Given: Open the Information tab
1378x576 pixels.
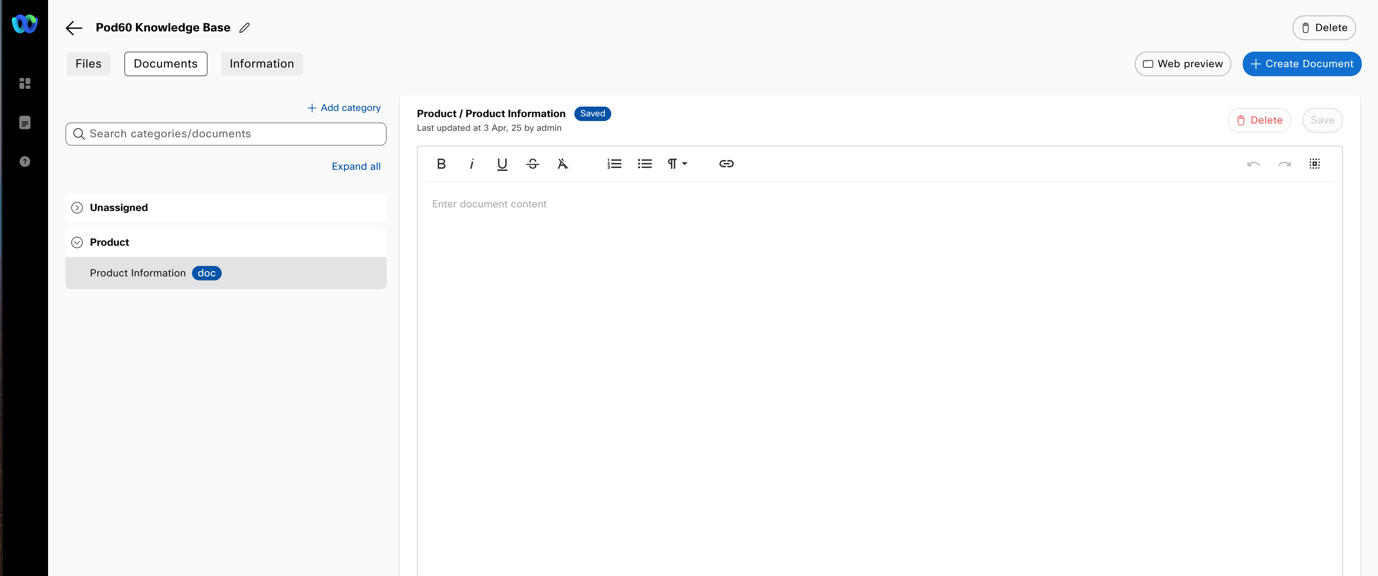Looking at the screenshot, I should 262,64.
